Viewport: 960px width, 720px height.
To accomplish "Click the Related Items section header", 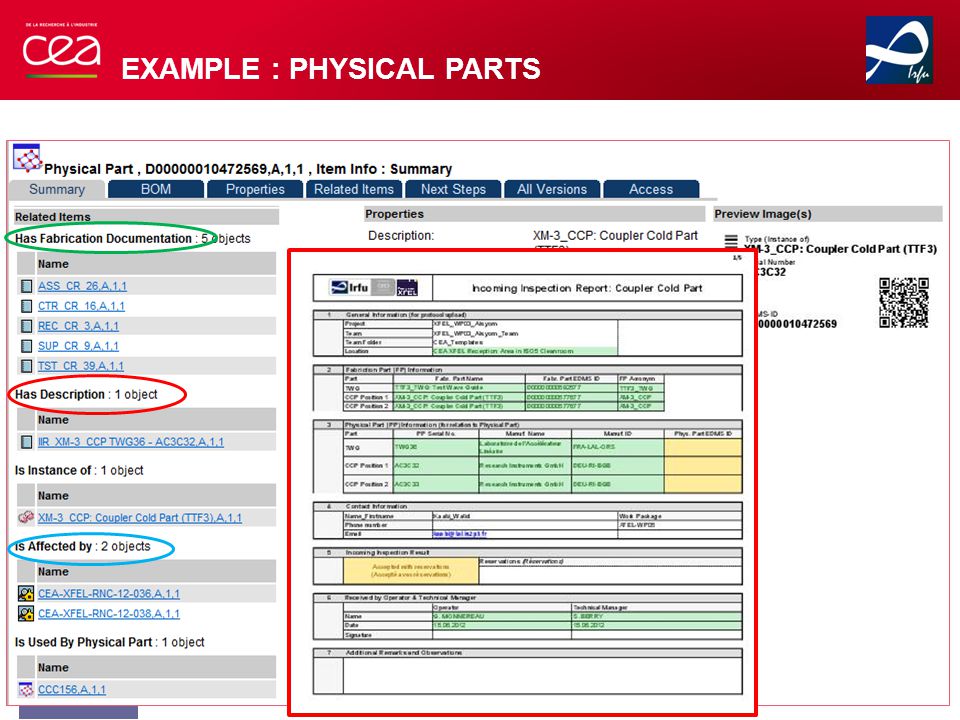I will coord(146,217).
